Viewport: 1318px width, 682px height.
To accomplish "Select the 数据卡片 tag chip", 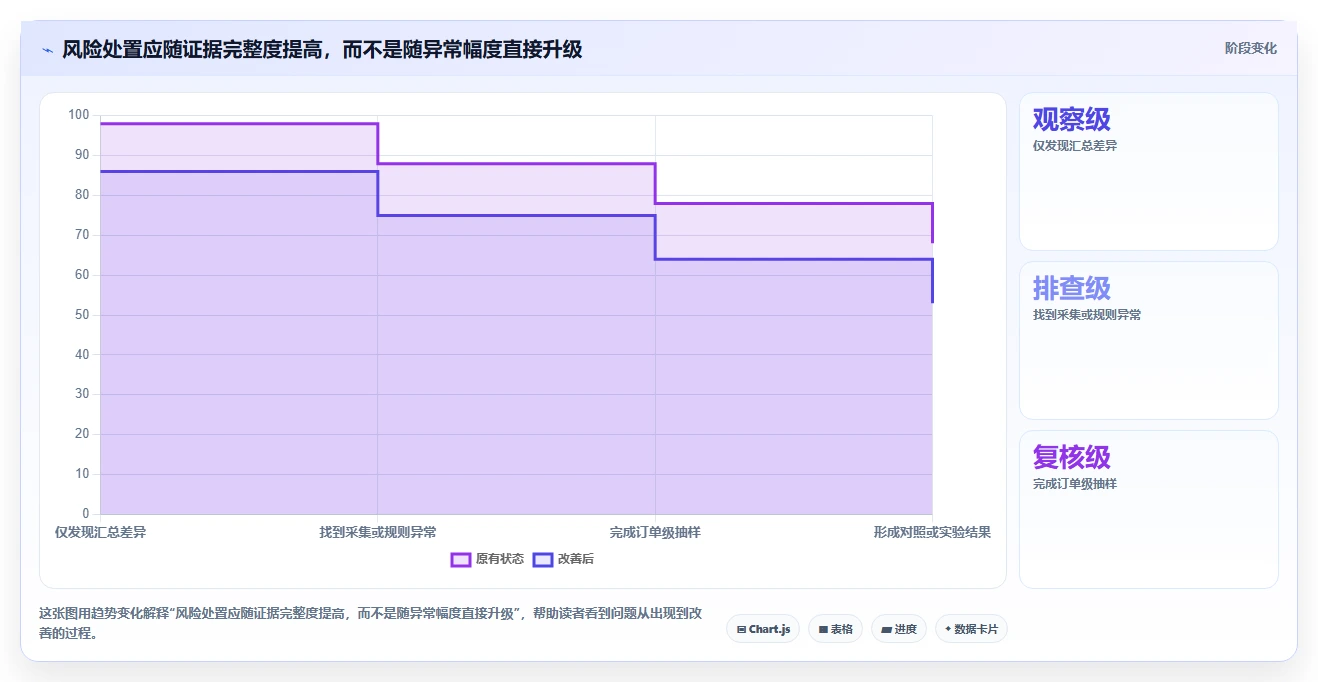I will click(971, 629).
